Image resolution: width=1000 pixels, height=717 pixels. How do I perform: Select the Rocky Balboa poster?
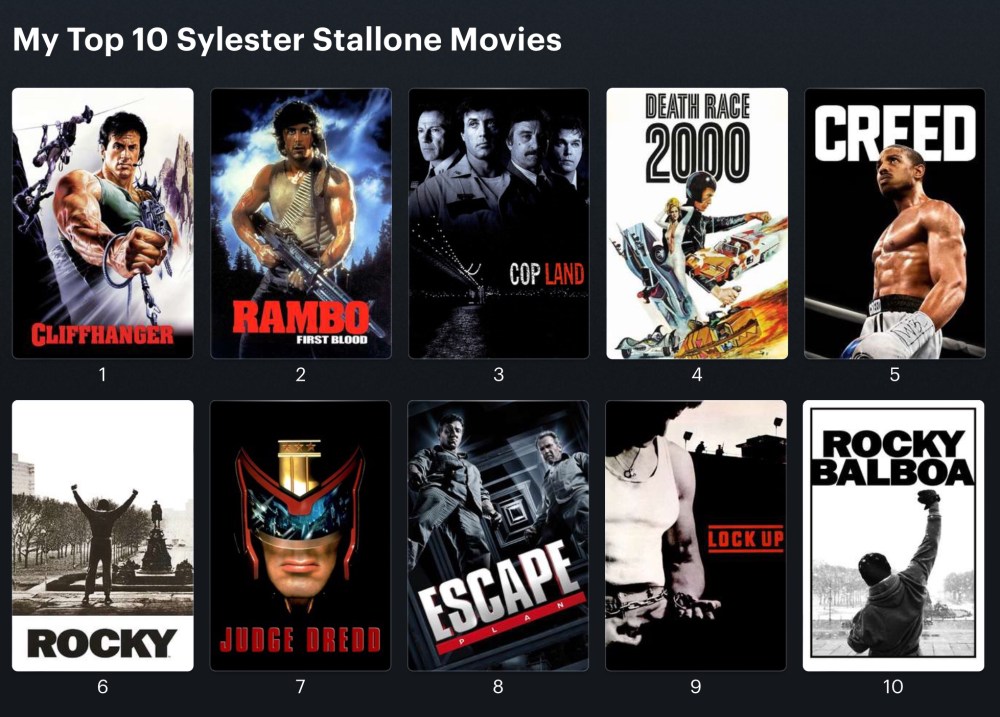893,536
